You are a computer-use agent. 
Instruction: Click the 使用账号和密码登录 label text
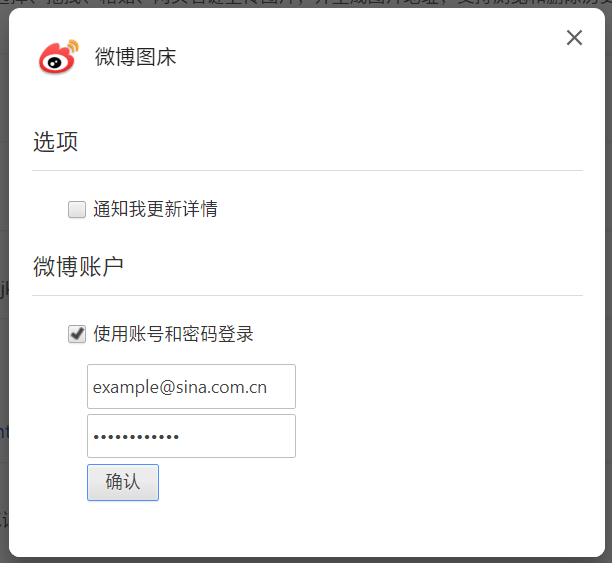(173, 334)
